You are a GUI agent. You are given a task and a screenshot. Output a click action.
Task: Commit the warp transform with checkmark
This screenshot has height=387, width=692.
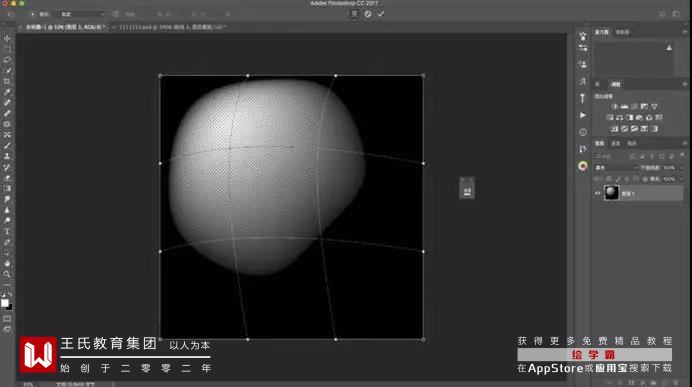pyautogui.click(x=380, y=14)
